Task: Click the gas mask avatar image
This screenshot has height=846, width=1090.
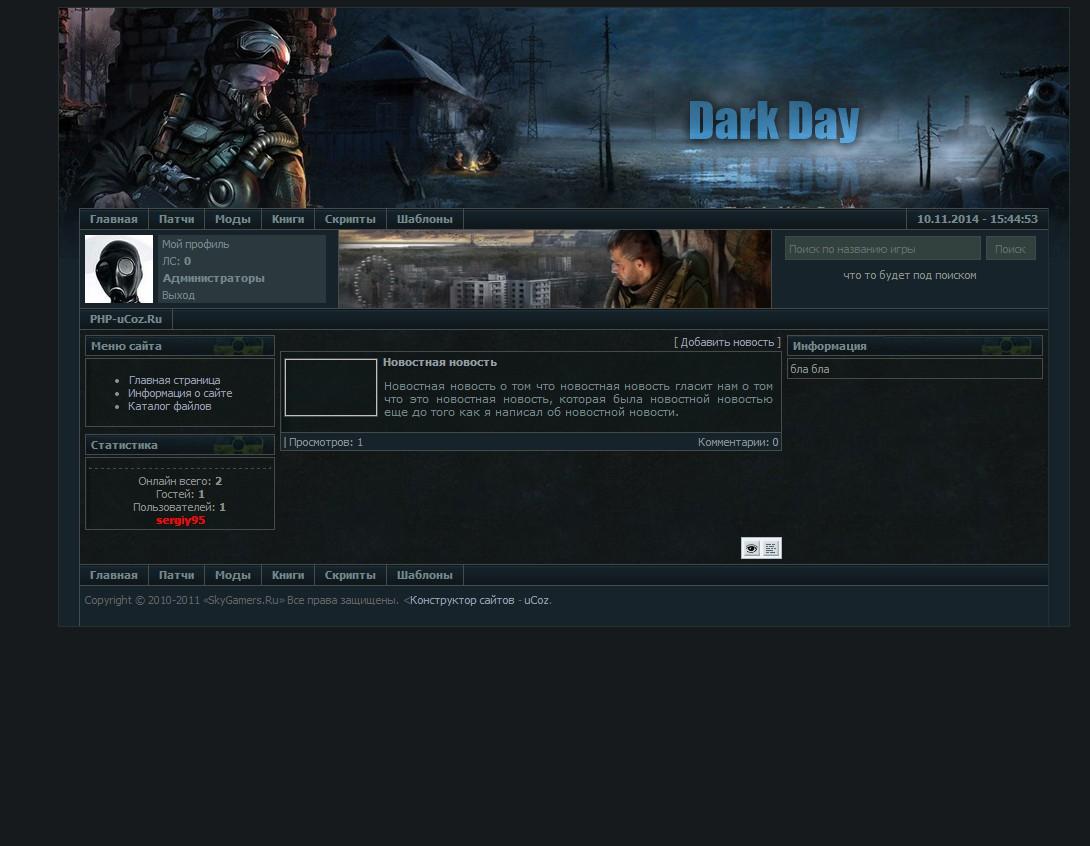Action: tap(119, 269)
